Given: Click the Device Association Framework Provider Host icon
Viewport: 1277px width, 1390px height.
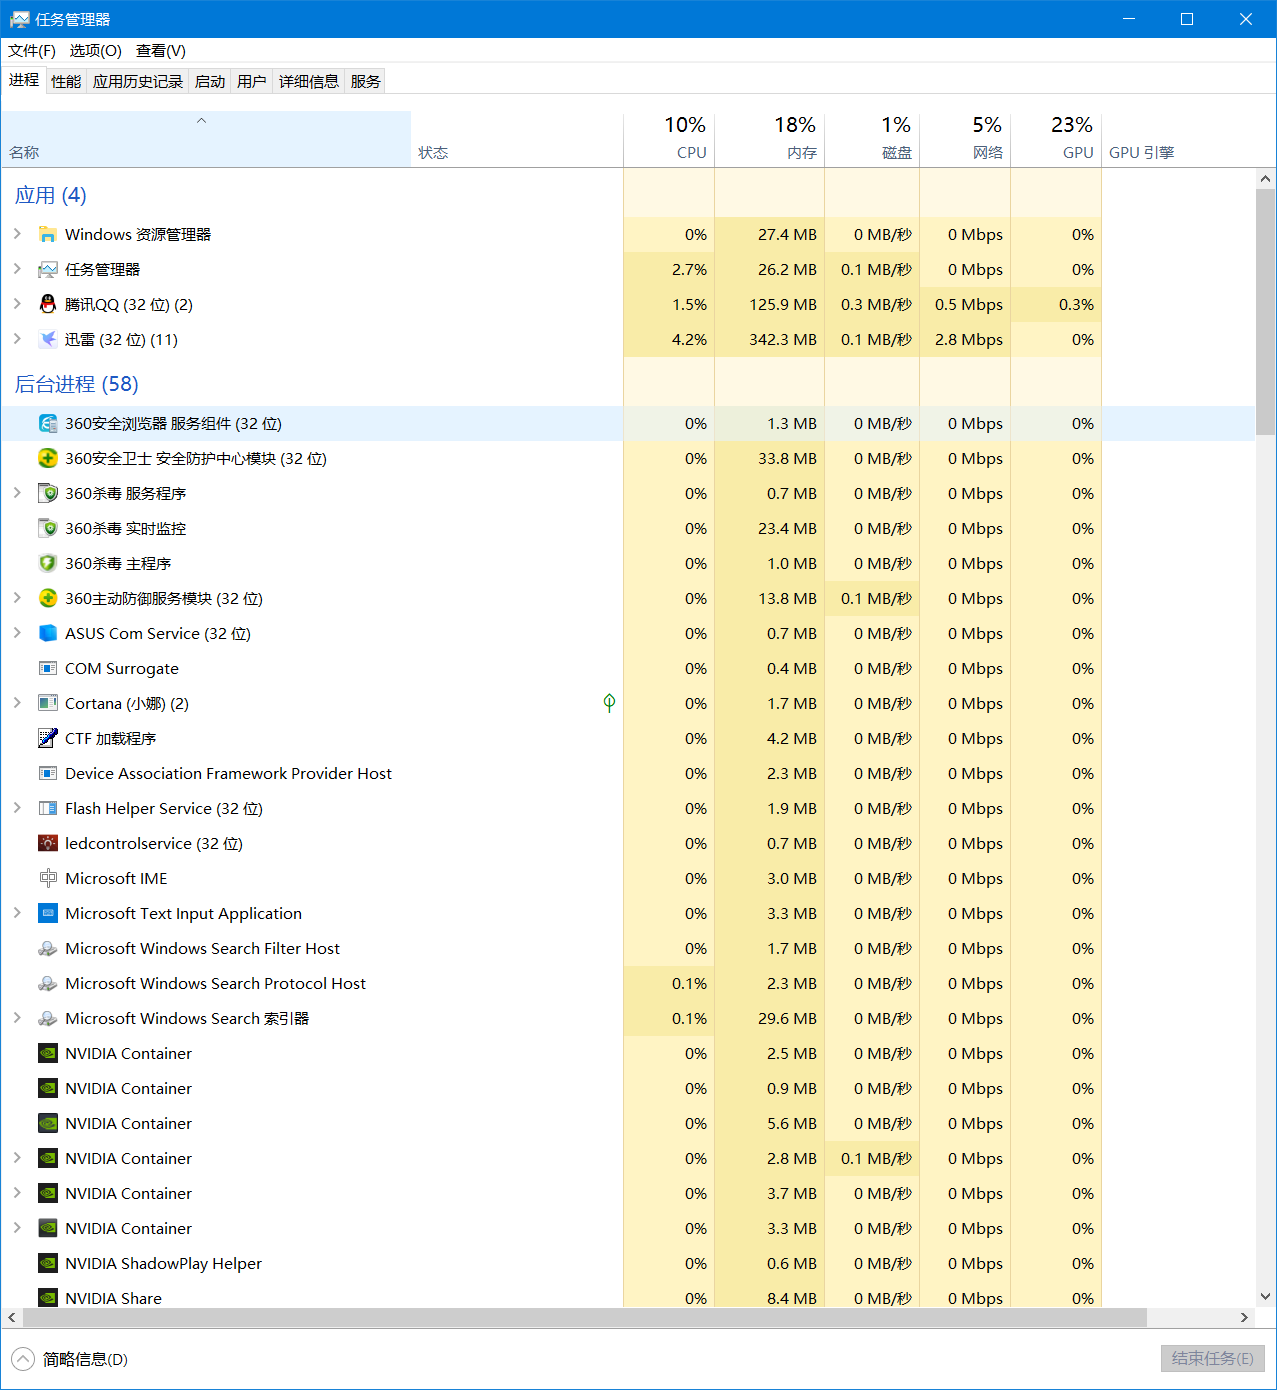Looking at the screenshot, I should pos(47,774).
